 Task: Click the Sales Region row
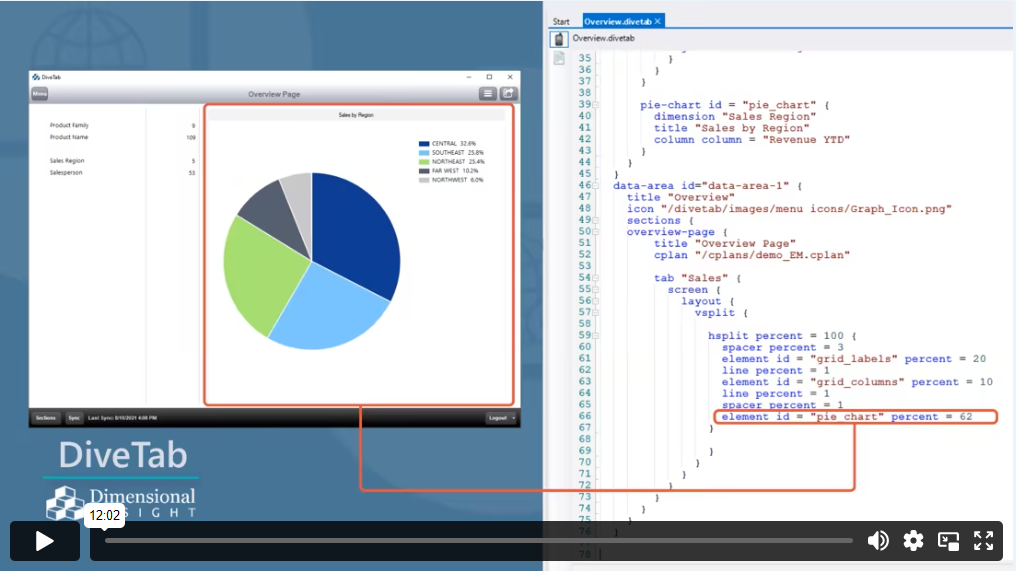[x=122, y=161]
